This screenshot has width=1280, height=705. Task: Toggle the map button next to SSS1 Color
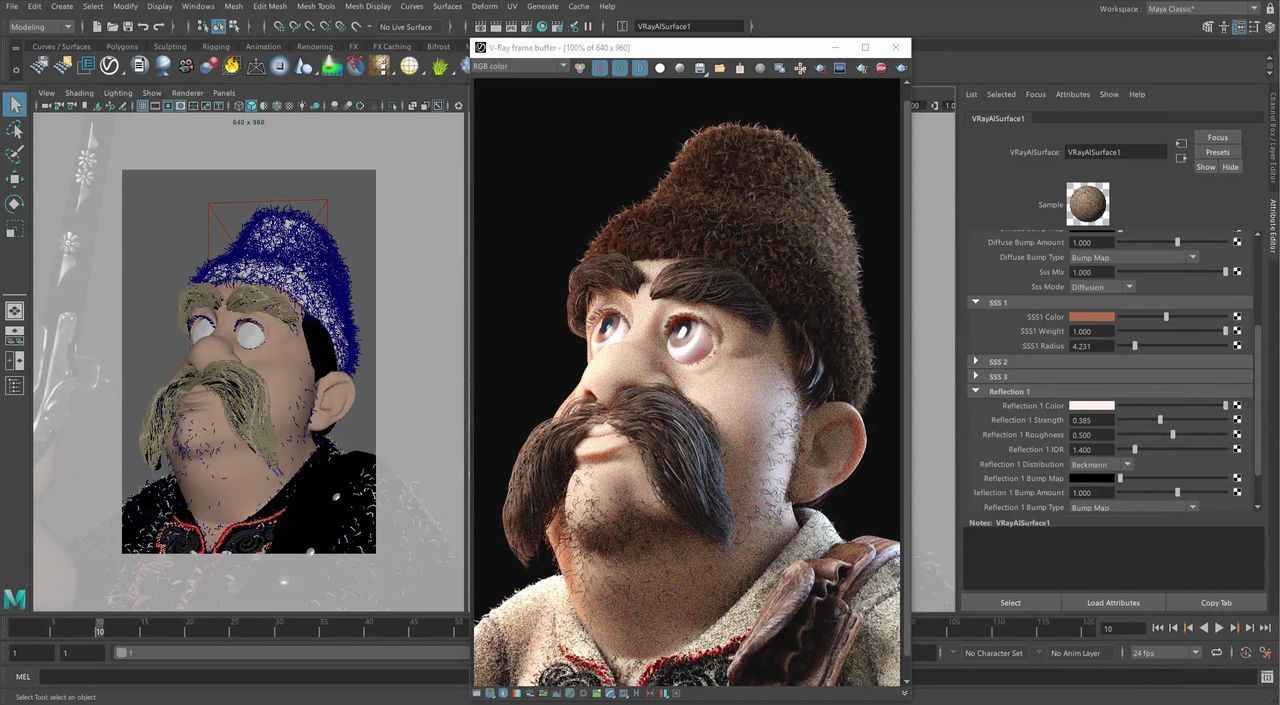[x=1237, y=317]
